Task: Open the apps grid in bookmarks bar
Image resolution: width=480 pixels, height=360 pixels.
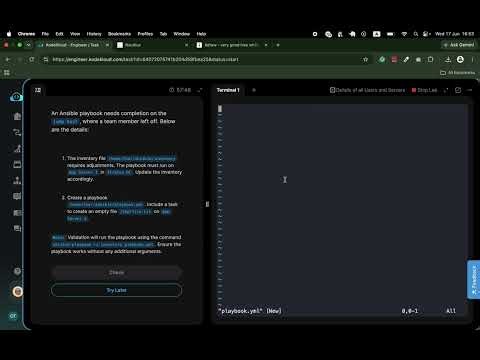Action: pyautogui.click(x=7, y=73)
